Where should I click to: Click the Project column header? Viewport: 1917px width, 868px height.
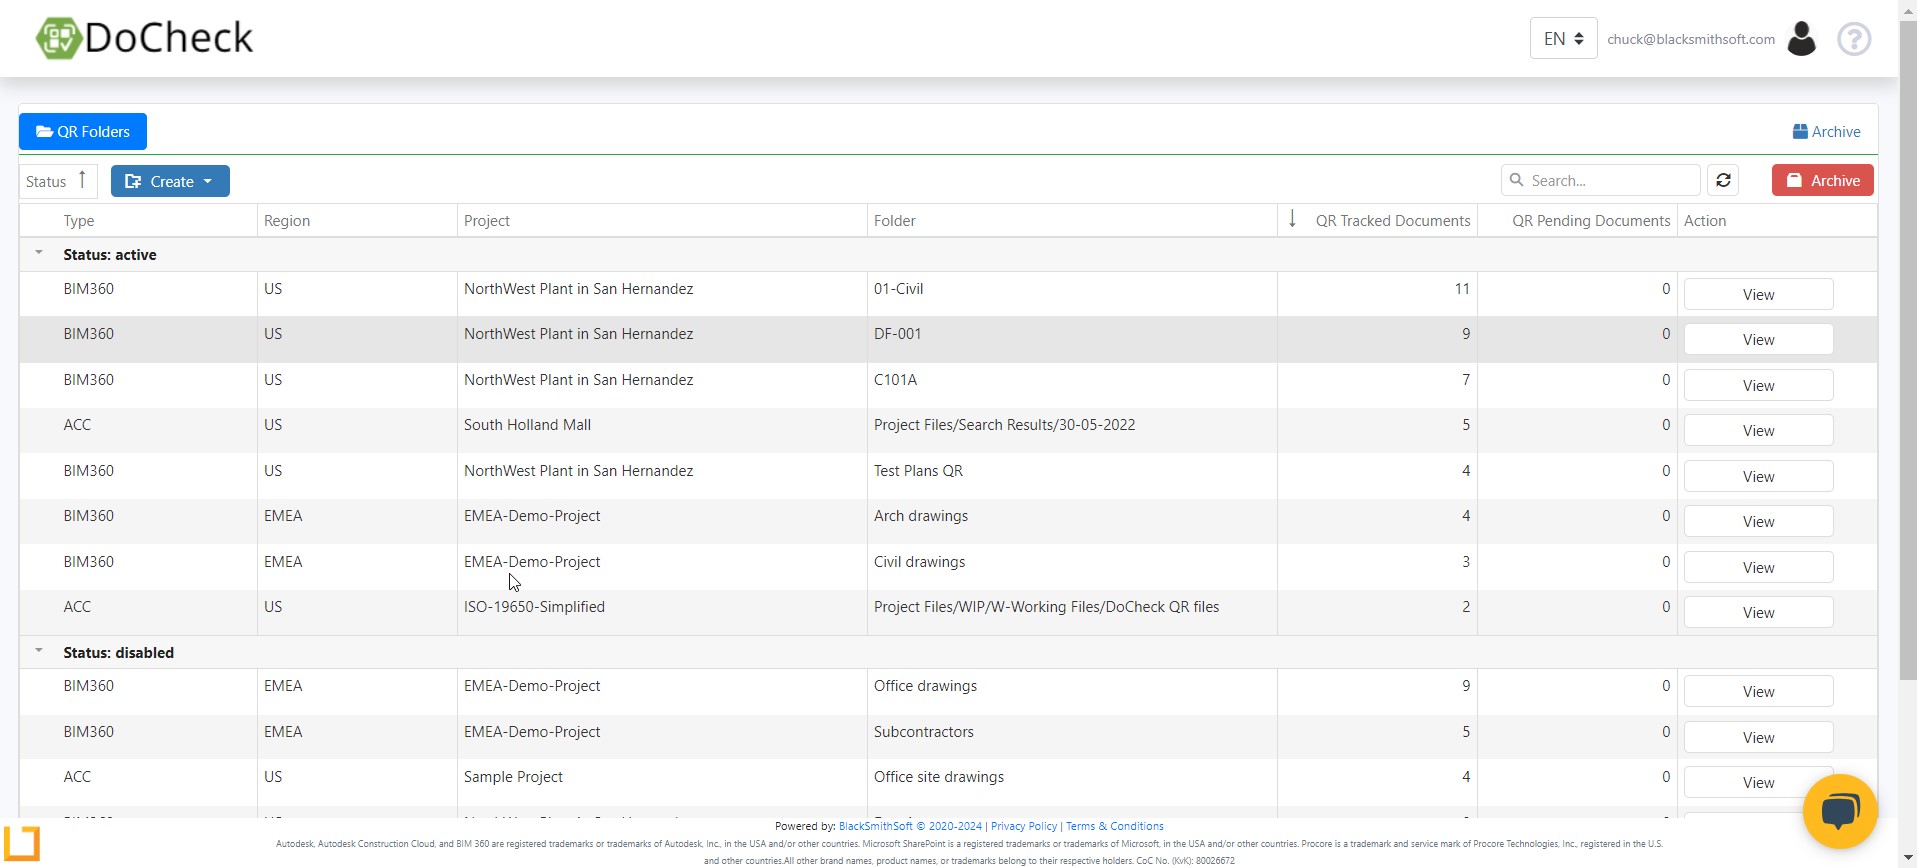pos(487,221)
